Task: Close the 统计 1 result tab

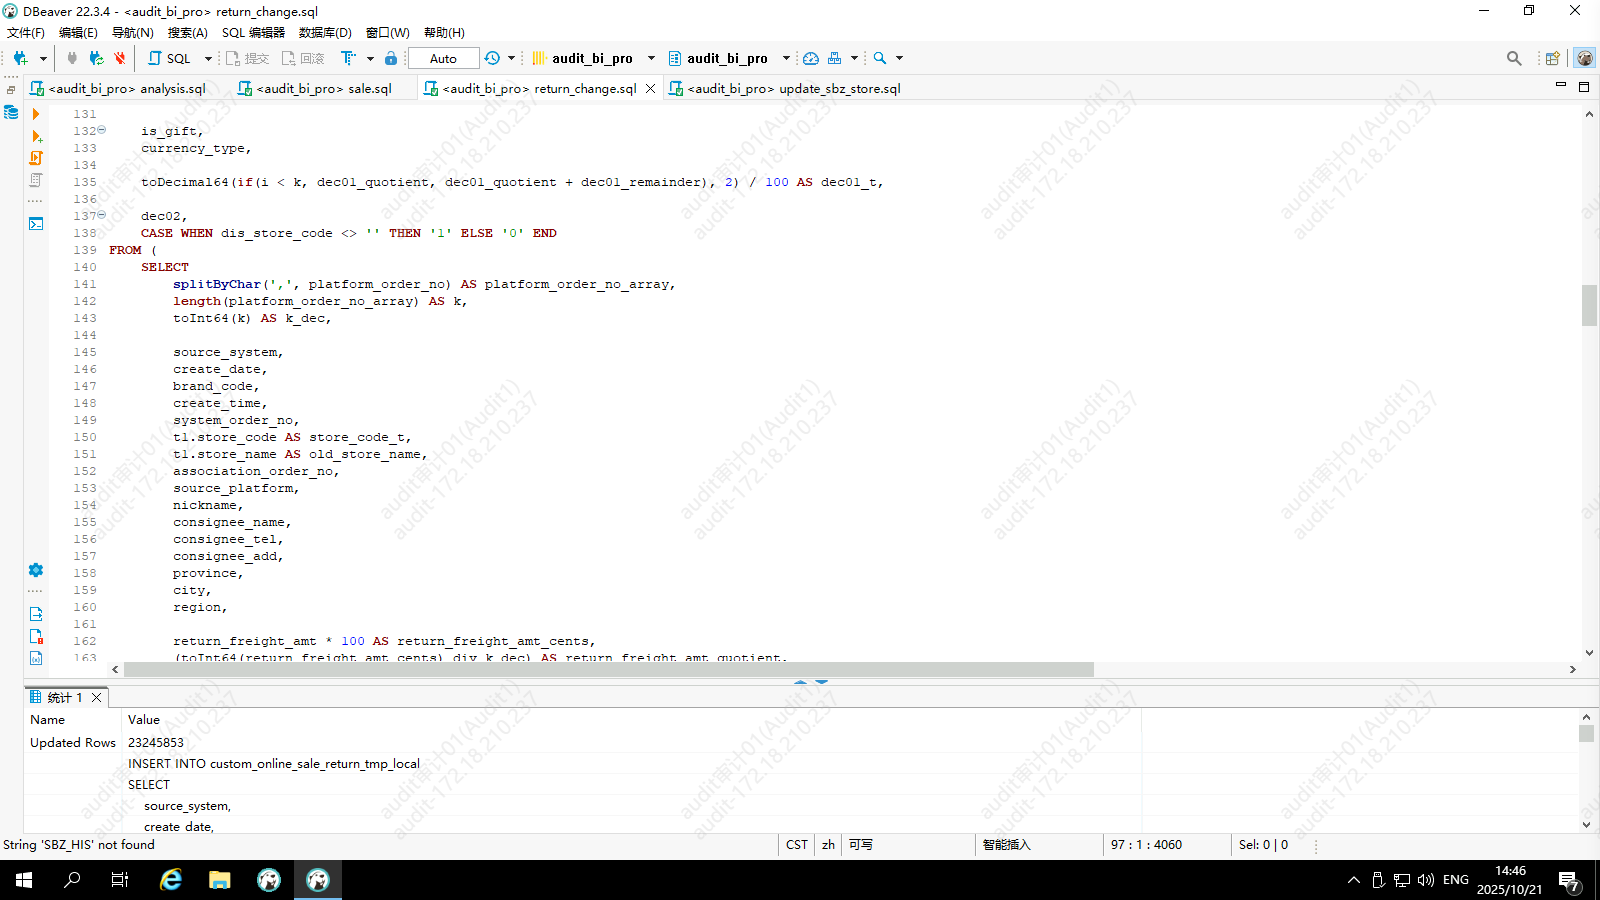Action: 97,697
